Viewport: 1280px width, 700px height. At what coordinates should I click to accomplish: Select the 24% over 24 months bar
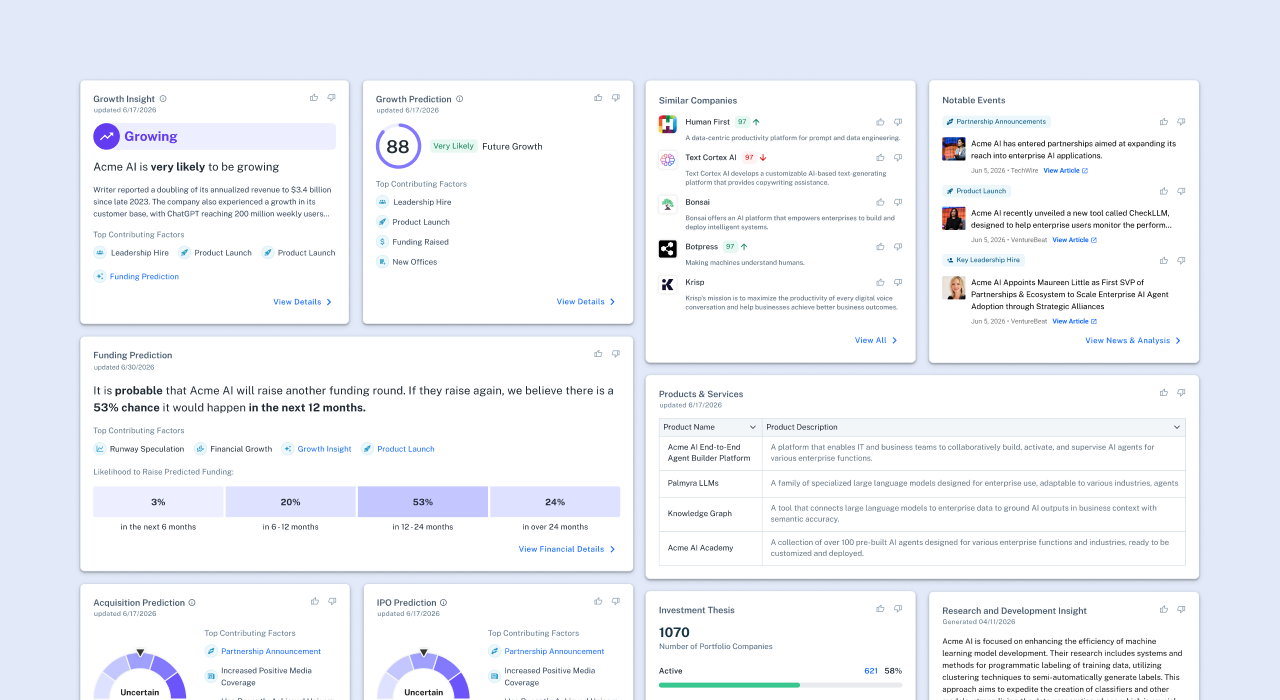pyautogui.click(x=555, y=502)
